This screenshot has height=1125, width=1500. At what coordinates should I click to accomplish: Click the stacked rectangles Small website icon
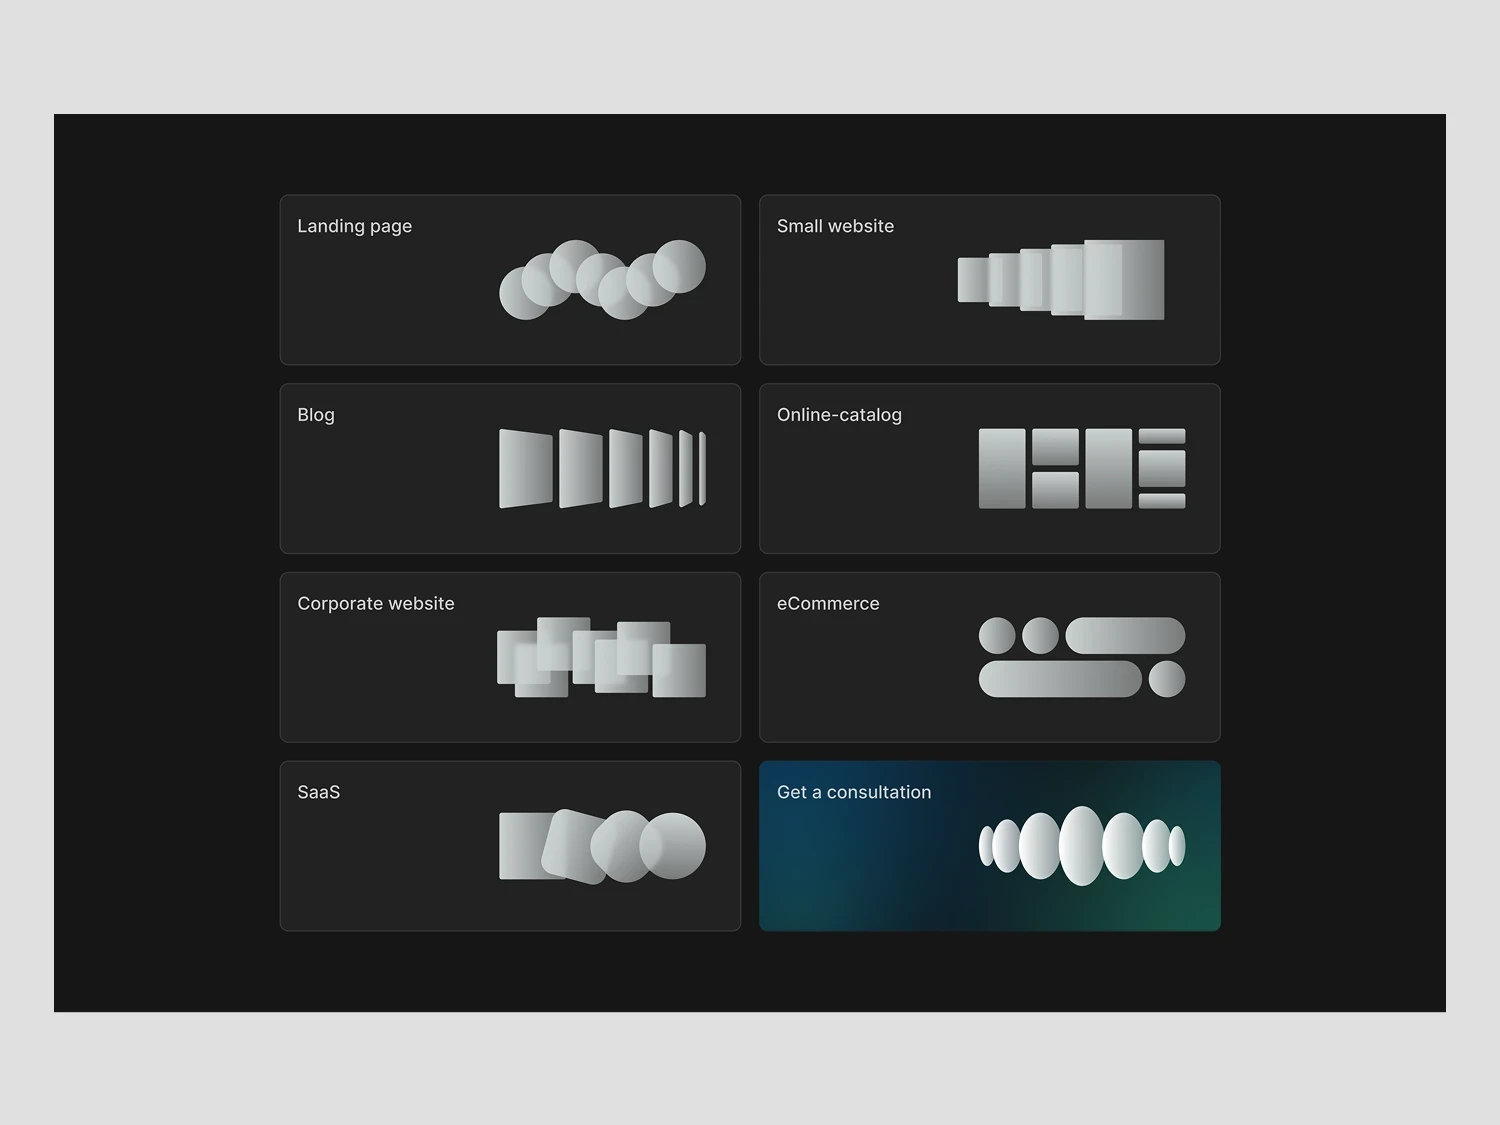pyautogui.click(x=1061, y=280)
